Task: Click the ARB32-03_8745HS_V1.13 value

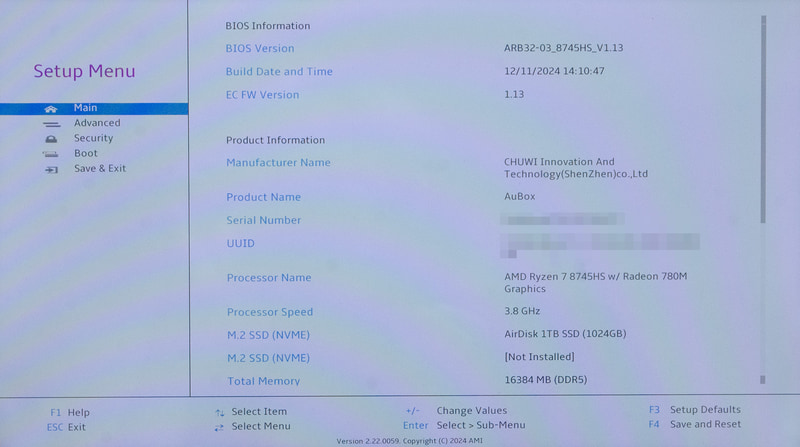Action: pos(564,48)
